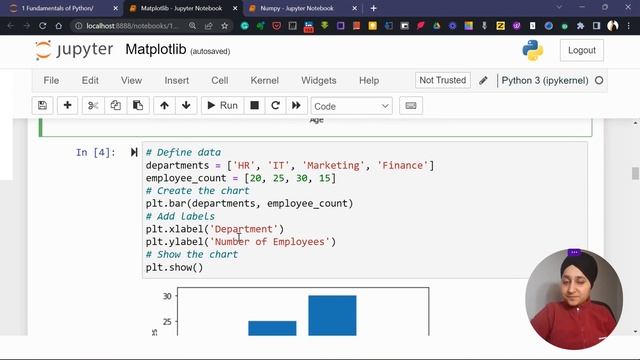Click the save and checkpoint icon
The height and width of the screenshot is (360, 640).
click(42, 106)
